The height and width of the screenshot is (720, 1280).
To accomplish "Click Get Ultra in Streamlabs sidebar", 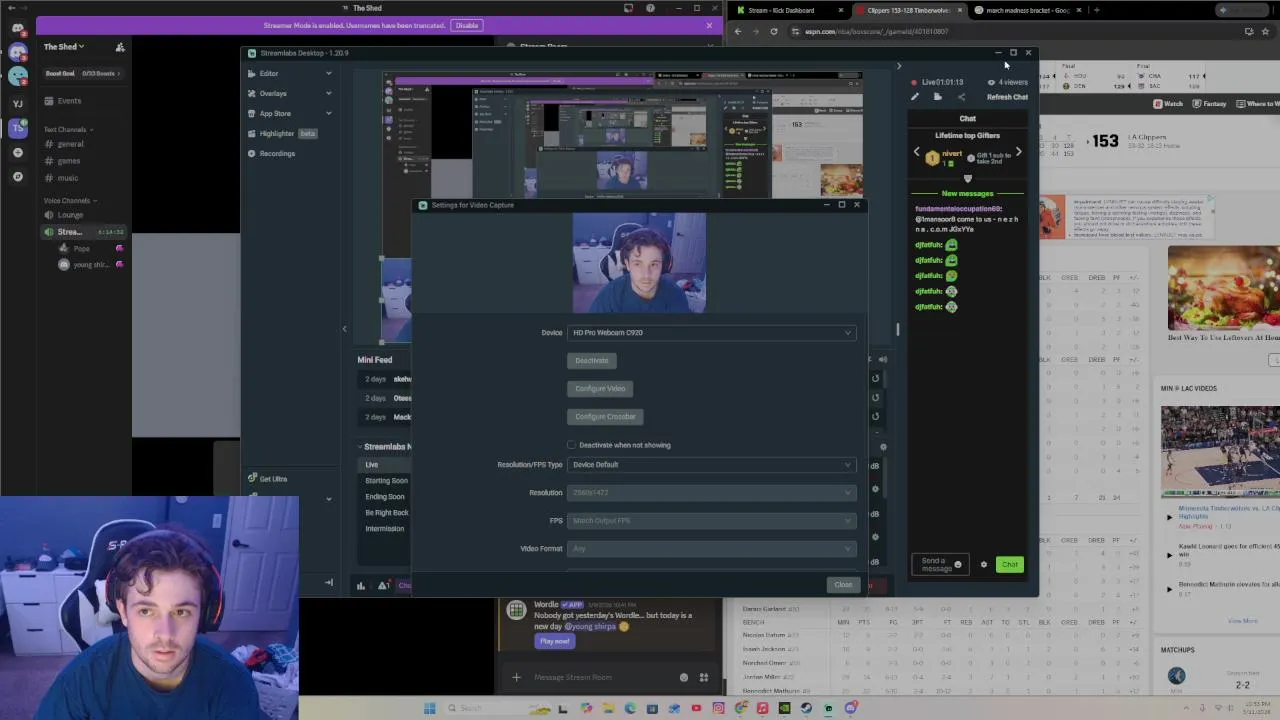I will [x=267, y=479].
